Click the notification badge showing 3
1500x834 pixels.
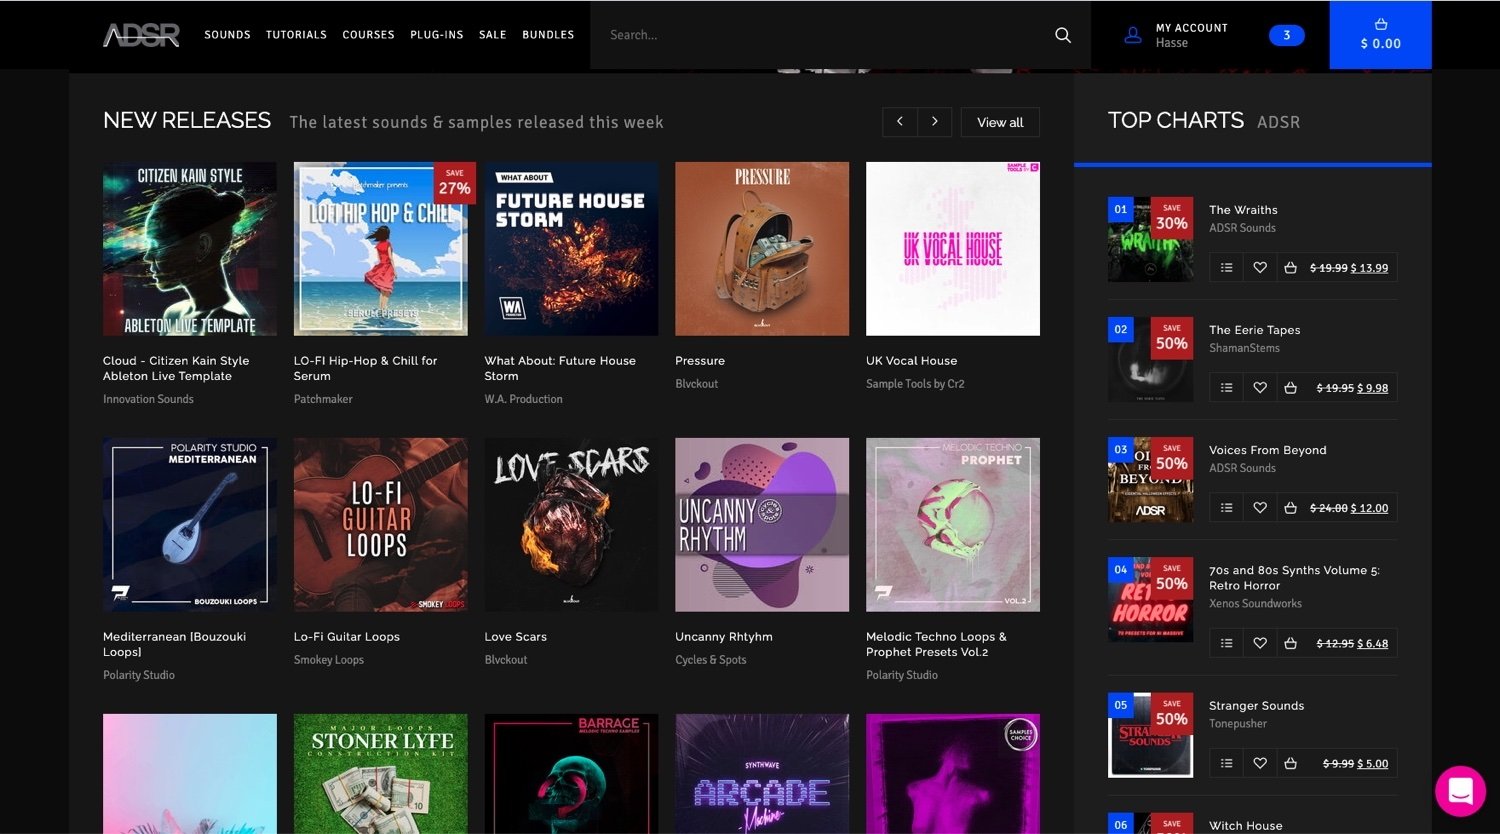point(1286,35)
